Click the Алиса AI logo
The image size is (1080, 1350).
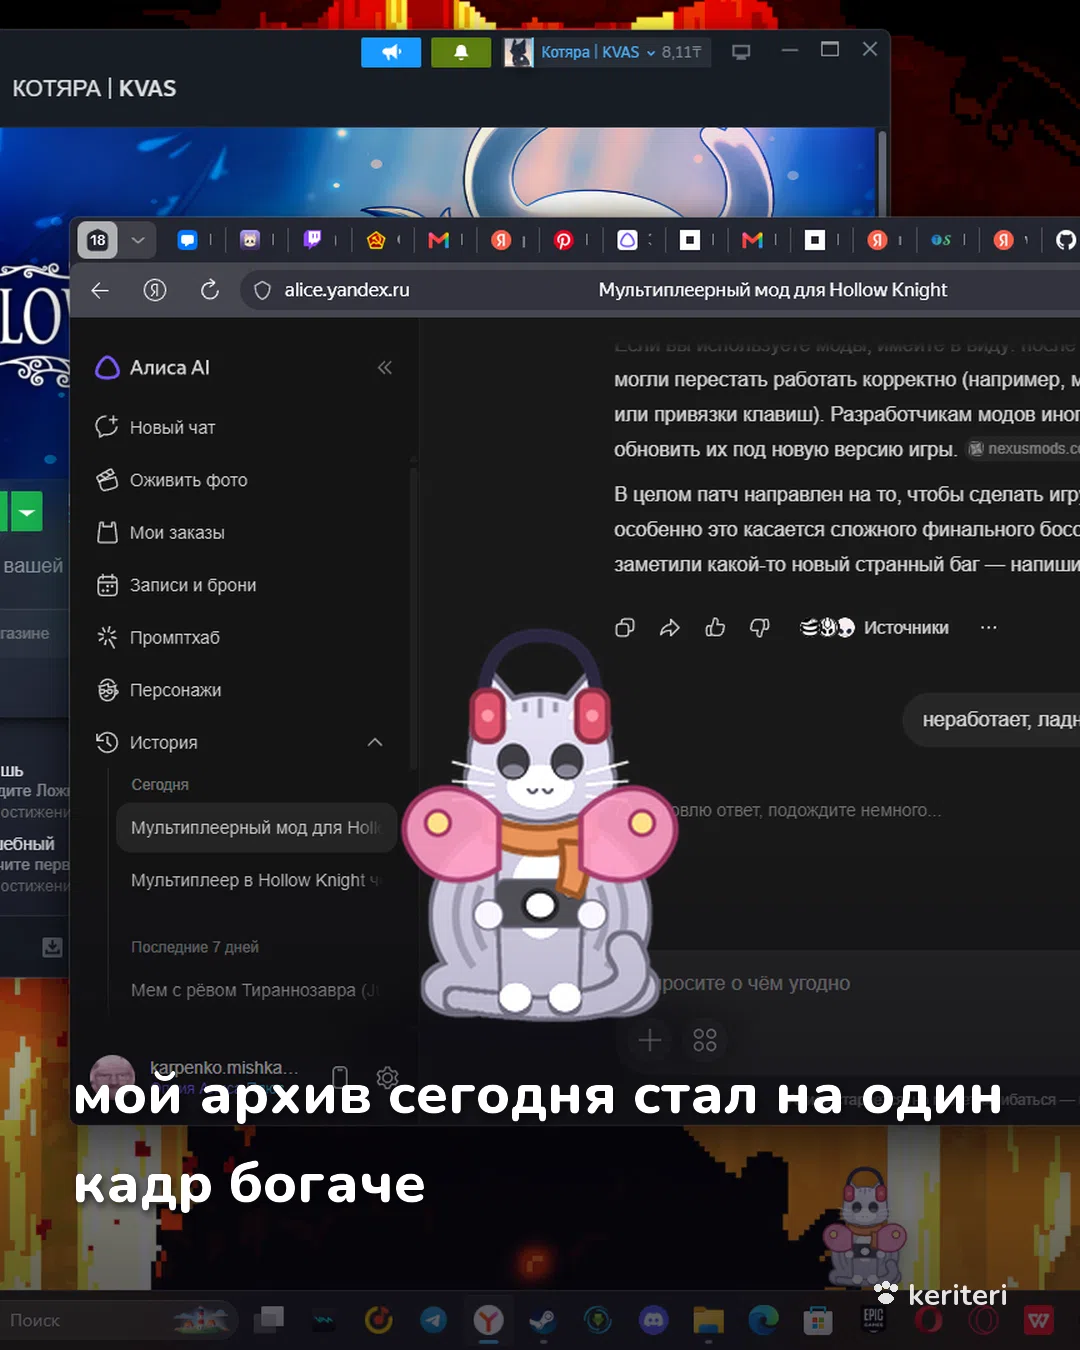[152, 368]
